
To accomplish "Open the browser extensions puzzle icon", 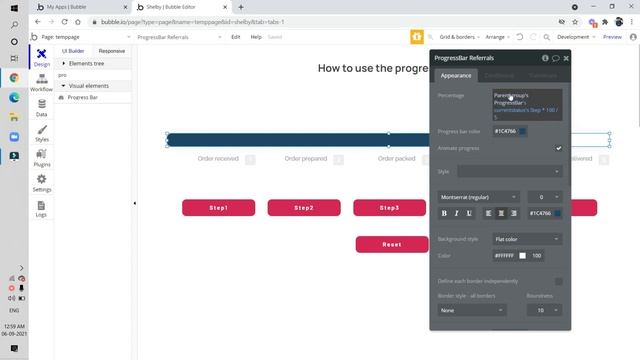I will 605,22.
